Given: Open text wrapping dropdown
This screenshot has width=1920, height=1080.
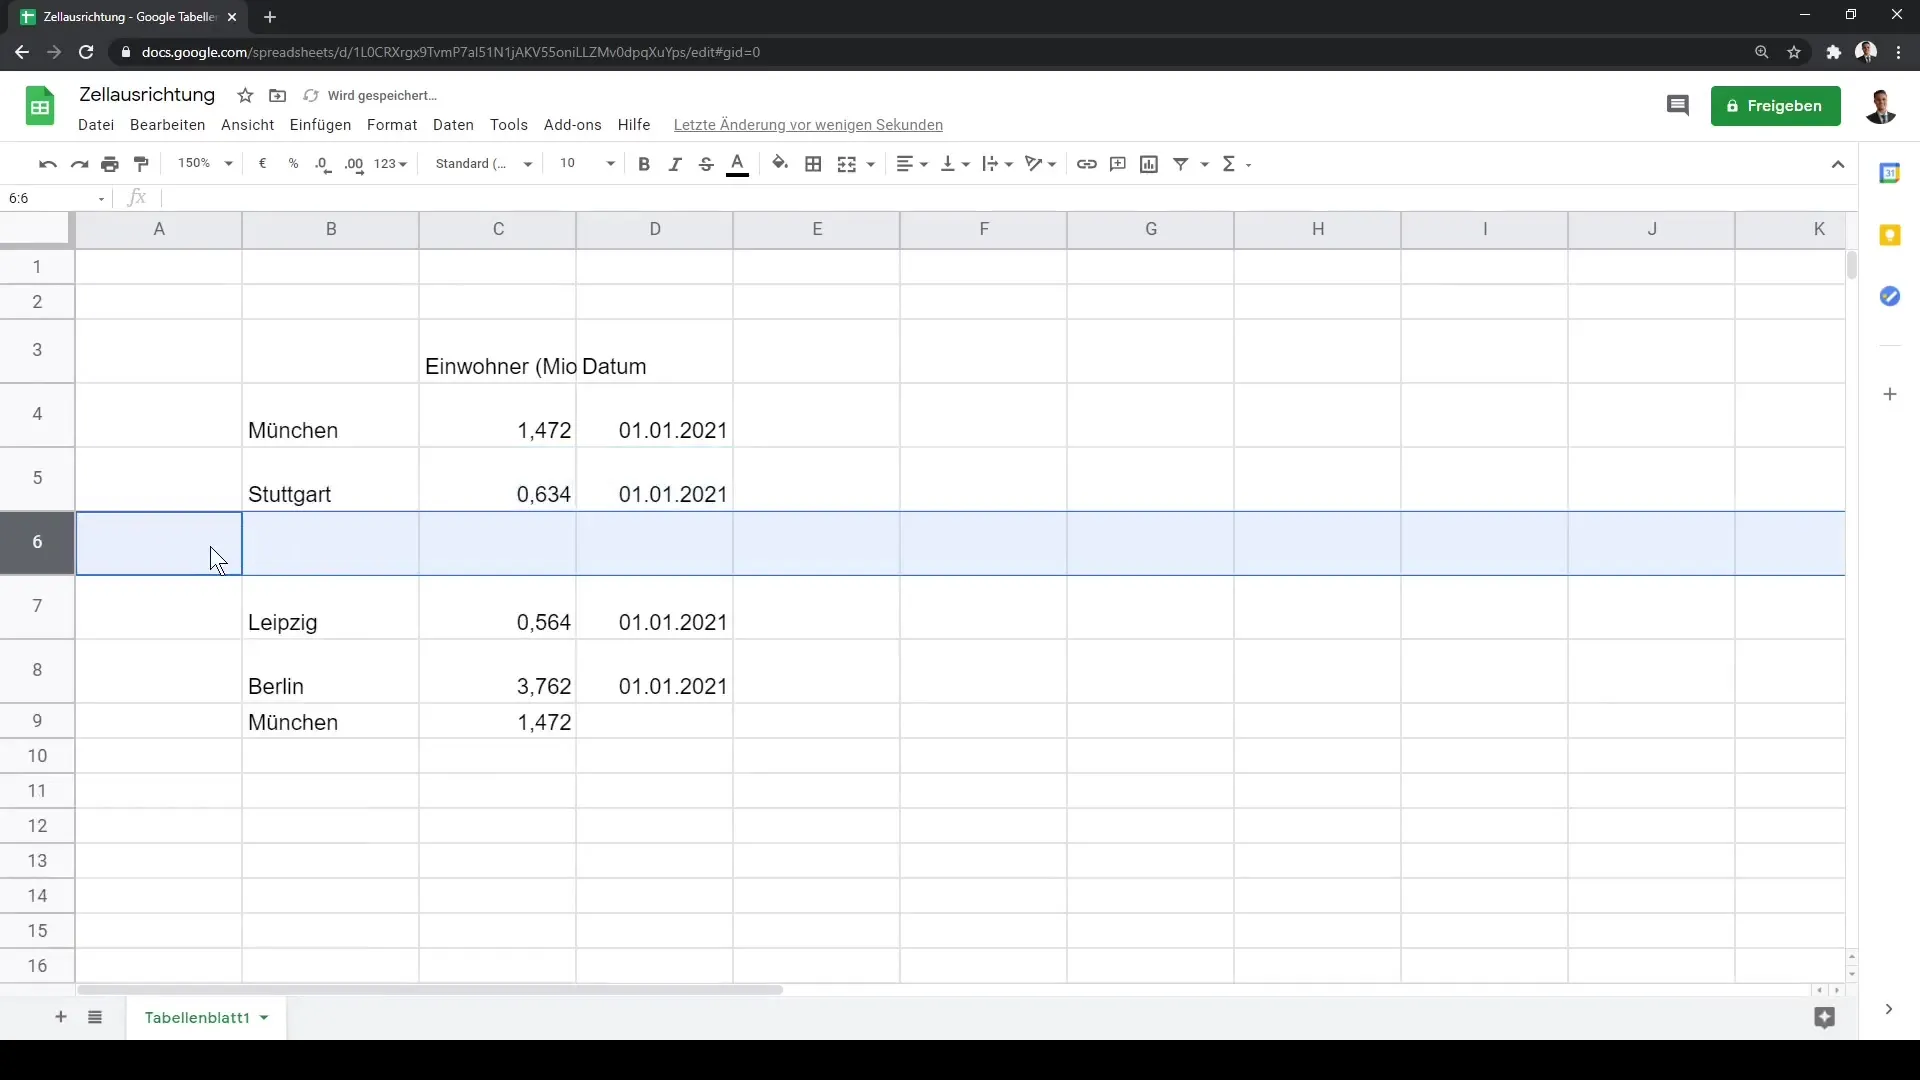Looking at the screenshot, I should pos(997,164).
